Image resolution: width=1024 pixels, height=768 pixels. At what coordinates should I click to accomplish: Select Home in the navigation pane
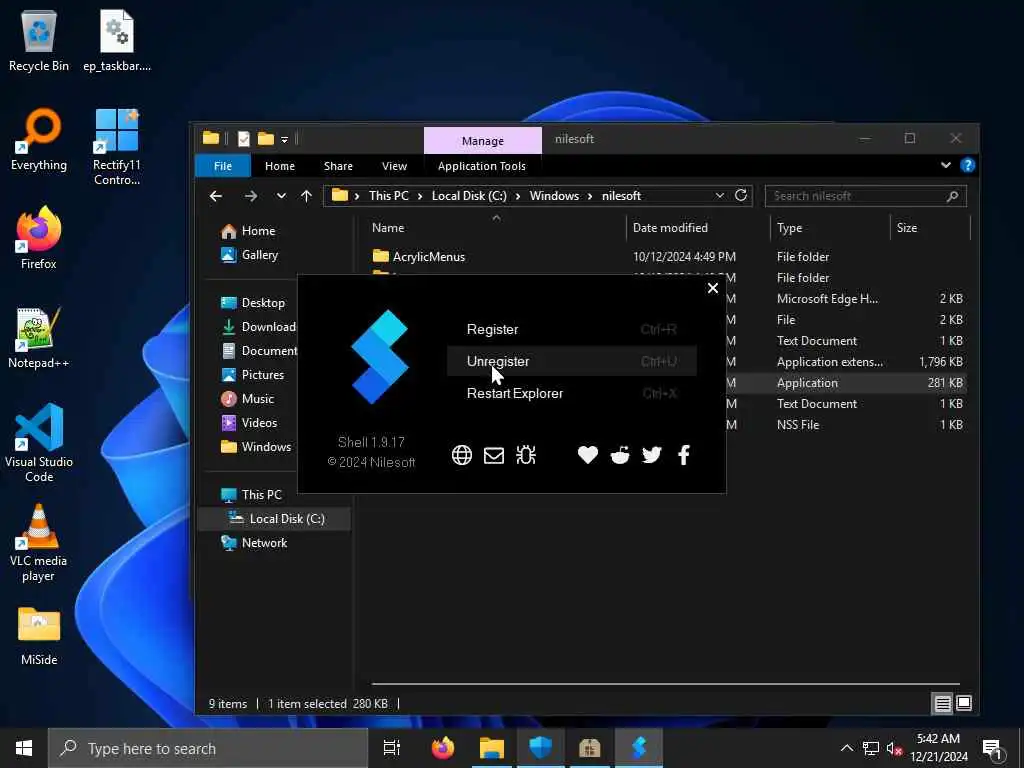pyautogui.click(x=258, y=231)
